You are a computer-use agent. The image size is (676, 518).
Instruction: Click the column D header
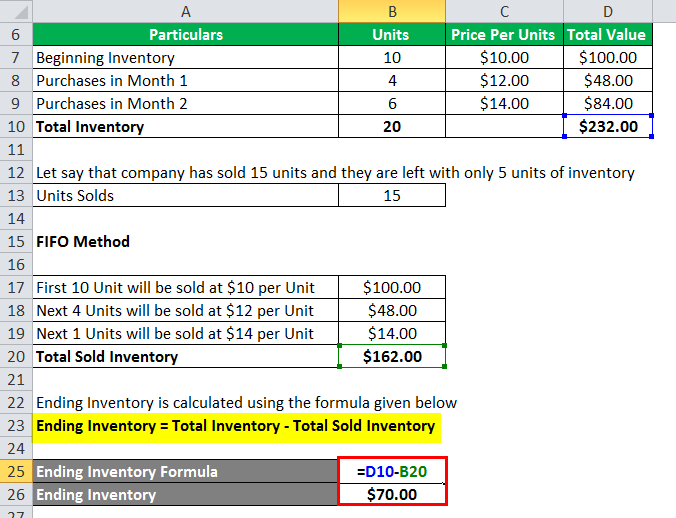pos(606,11)
